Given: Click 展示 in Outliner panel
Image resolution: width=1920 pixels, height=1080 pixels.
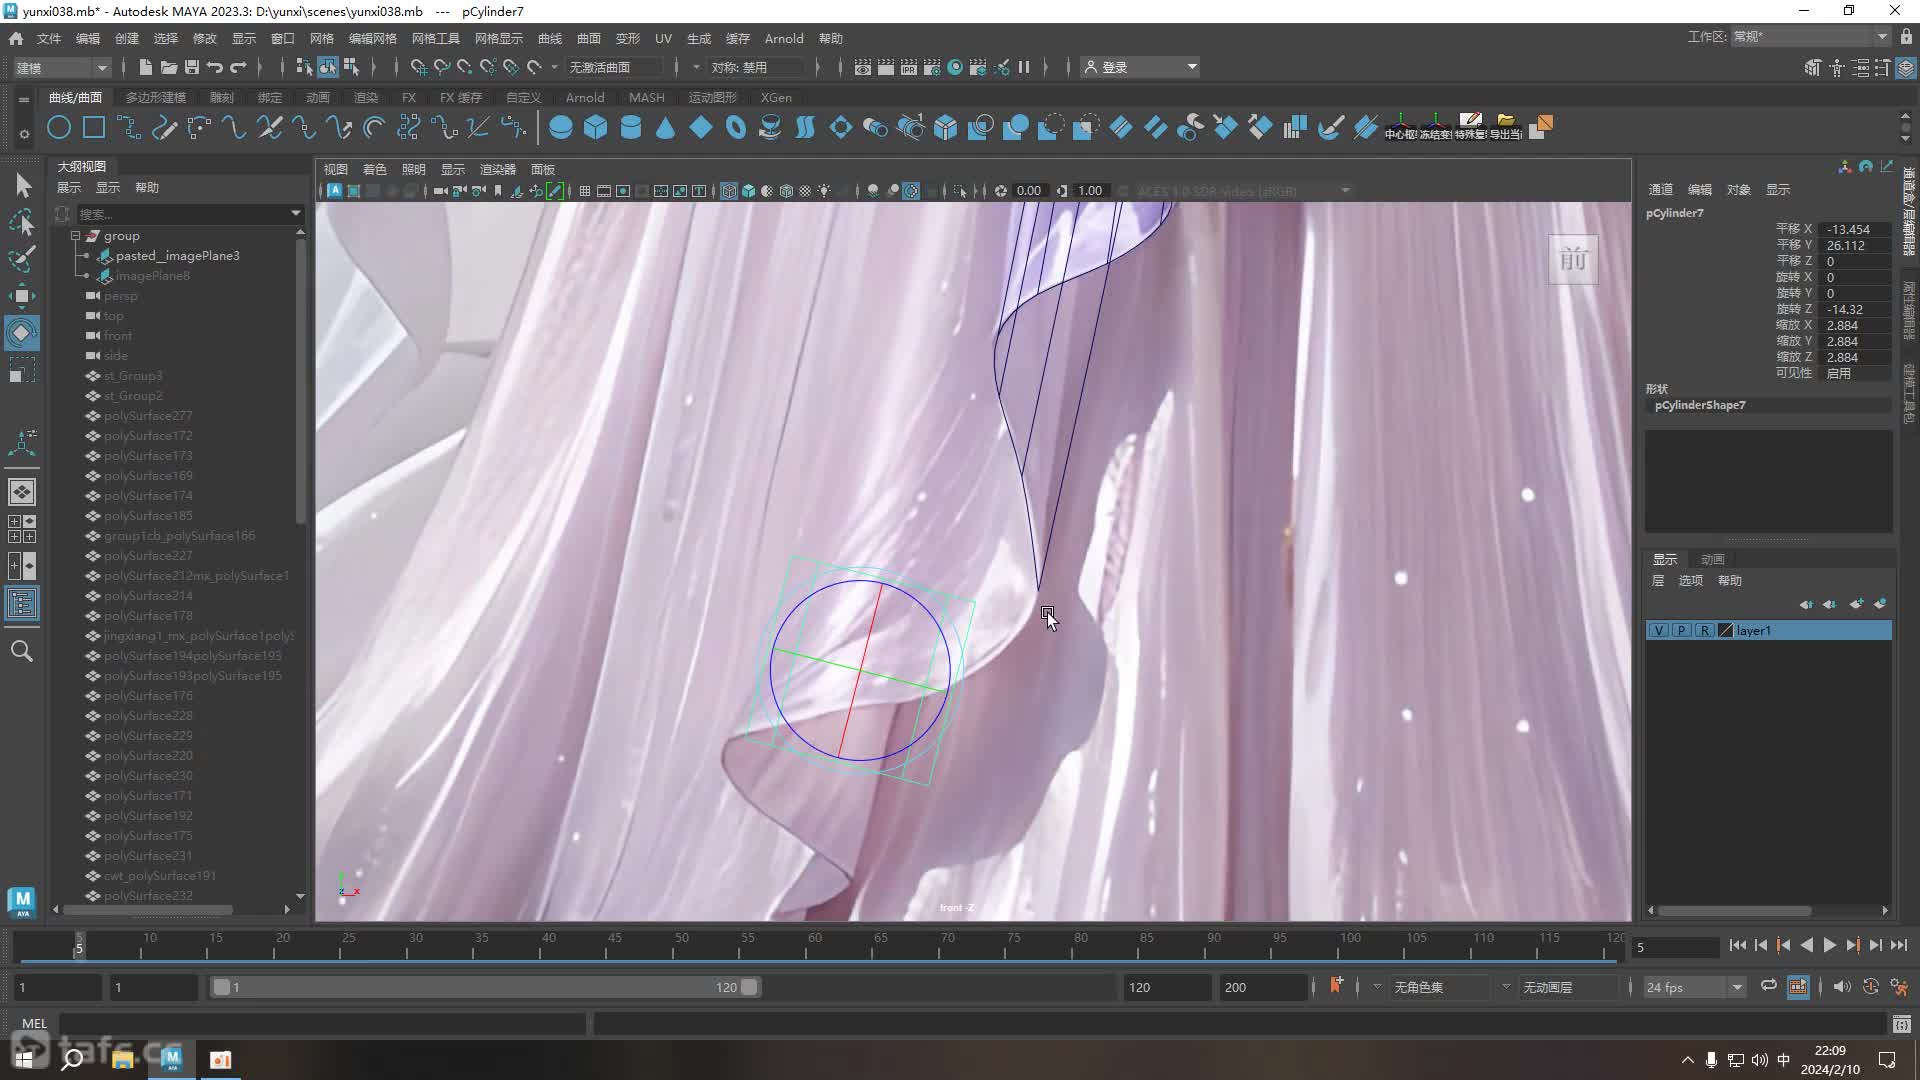Looking at the screenshot, I should point(69,187).
